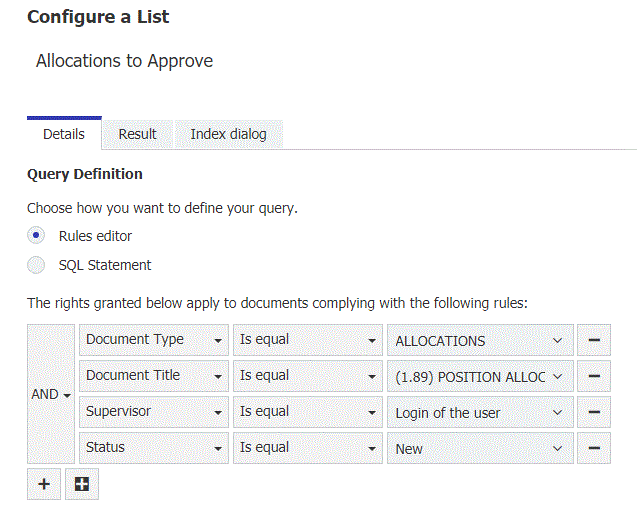
Task: Open the Supervisor row's Is equal operator
Action: click(x=307, y=412)
